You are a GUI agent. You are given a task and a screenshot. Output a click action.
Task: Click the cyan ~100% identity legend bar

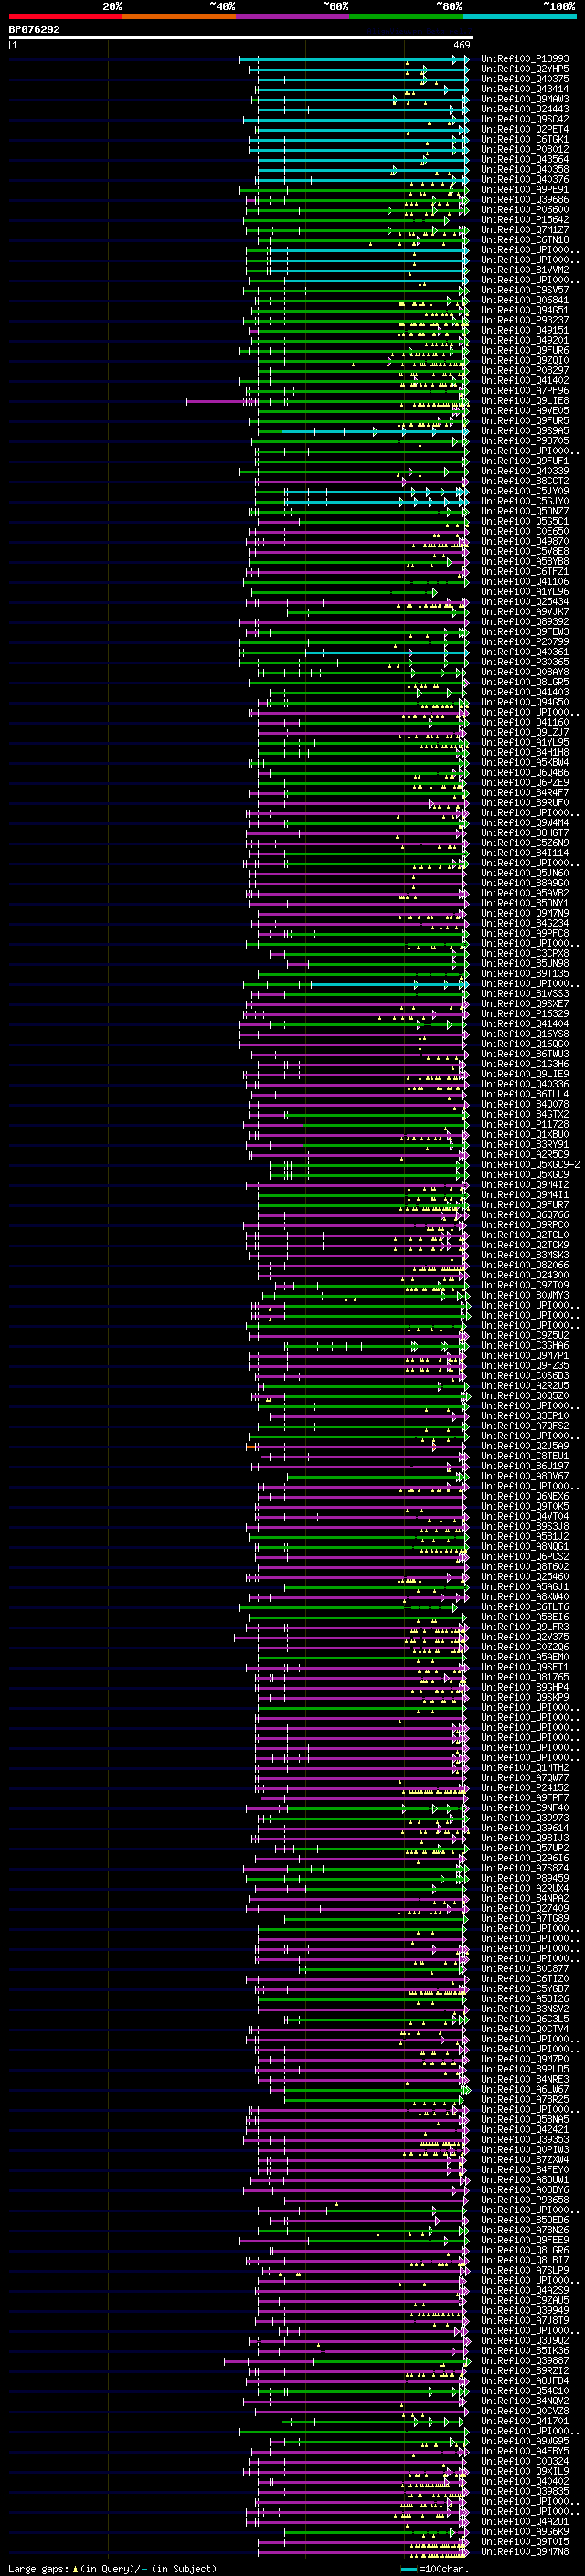519,16
